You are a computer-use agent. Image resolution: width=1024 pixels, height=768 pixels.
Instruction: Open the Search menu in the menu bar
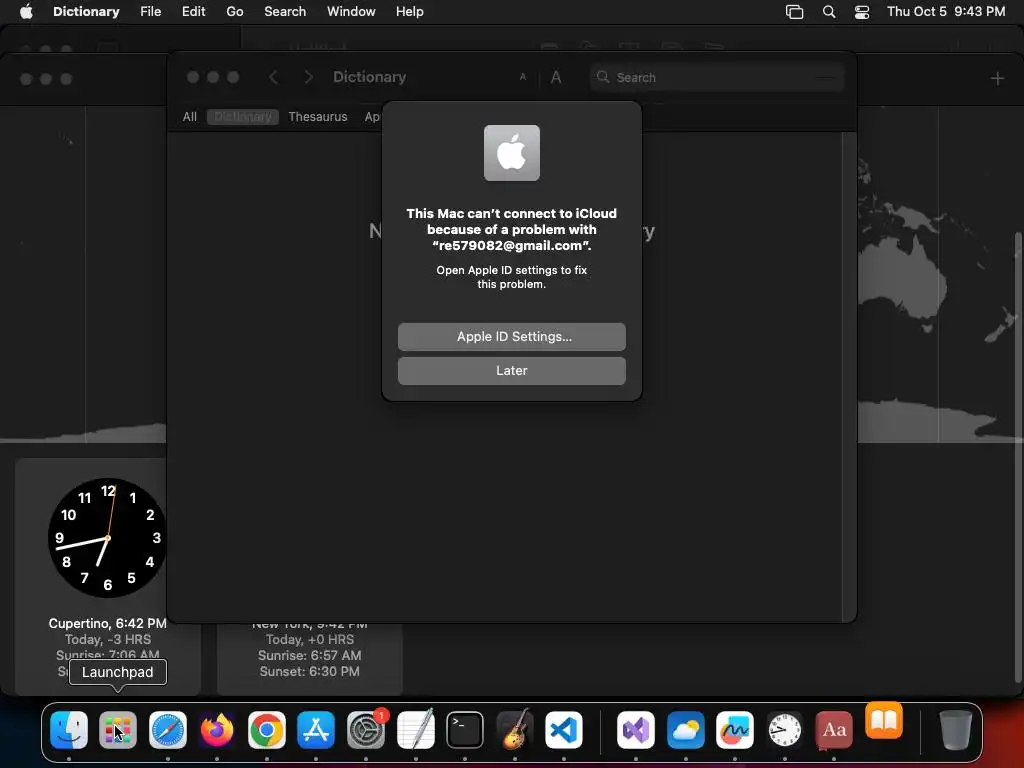[x=285, y=11]
